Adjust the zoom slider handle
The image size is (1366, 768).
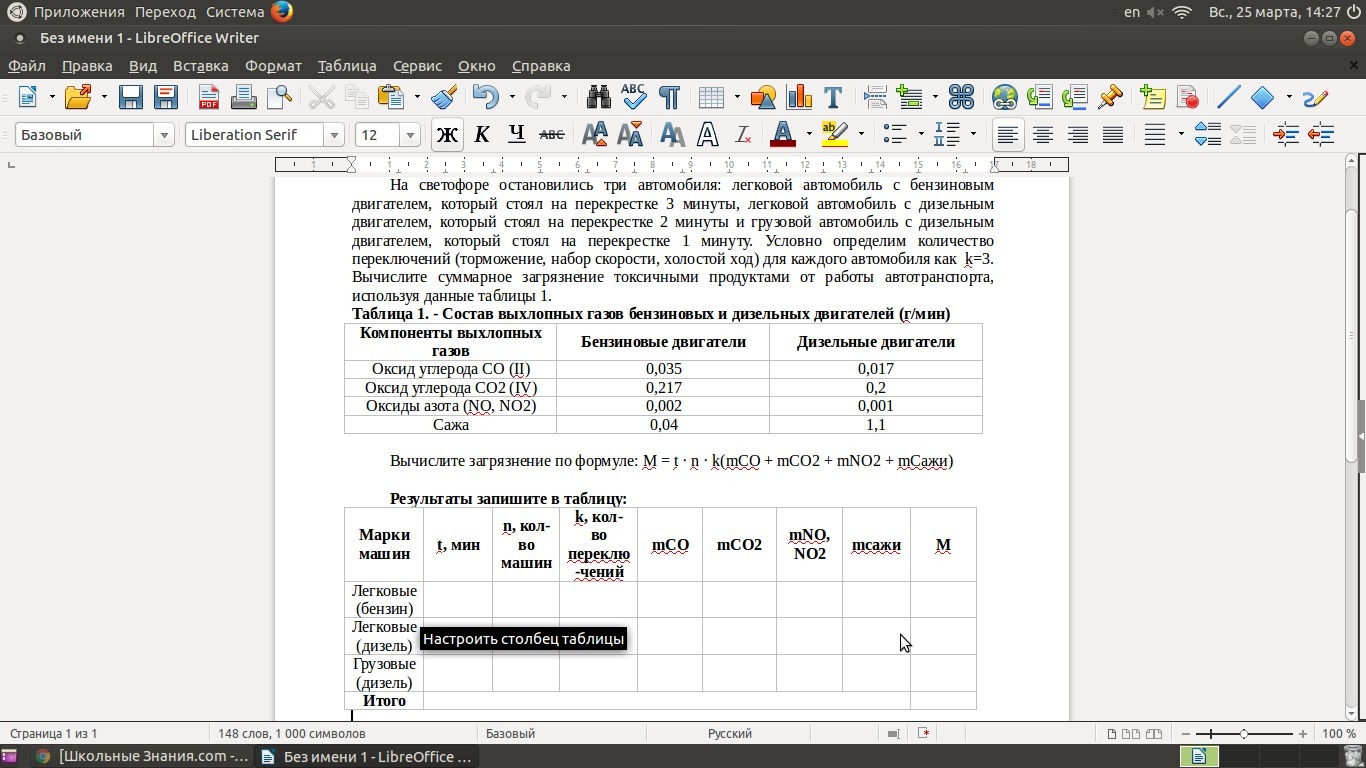point(1244,734)
